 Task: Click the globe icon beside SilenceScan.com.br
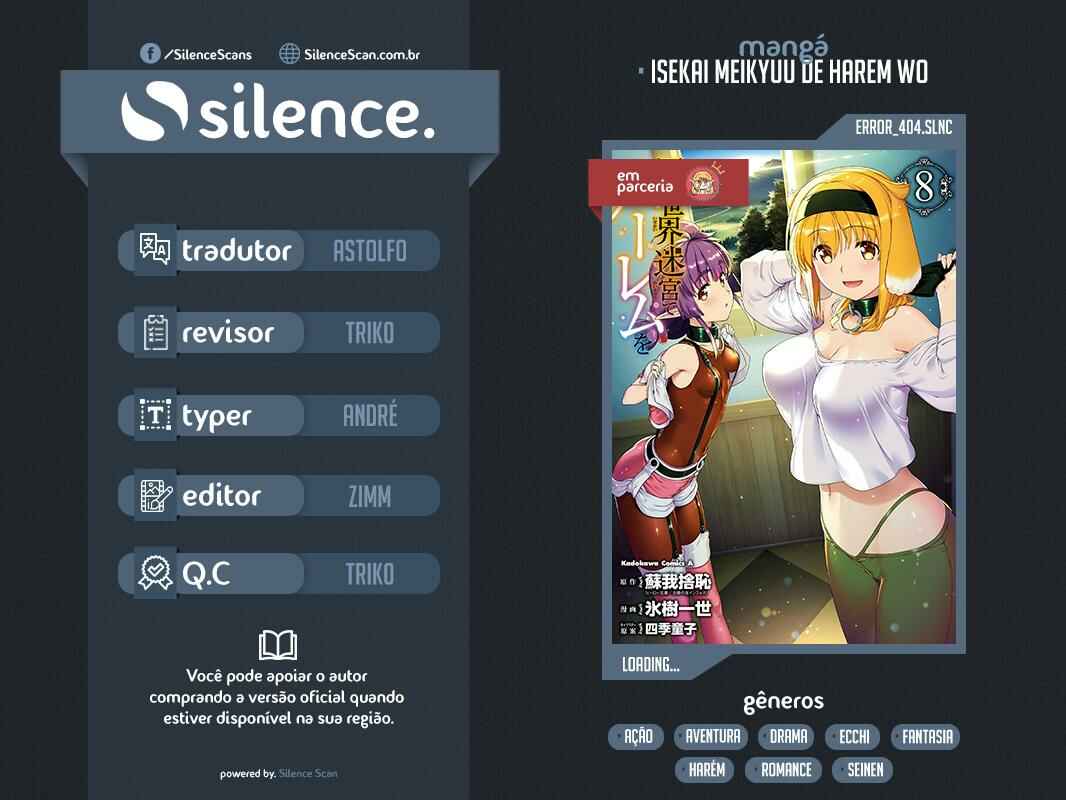290,53
